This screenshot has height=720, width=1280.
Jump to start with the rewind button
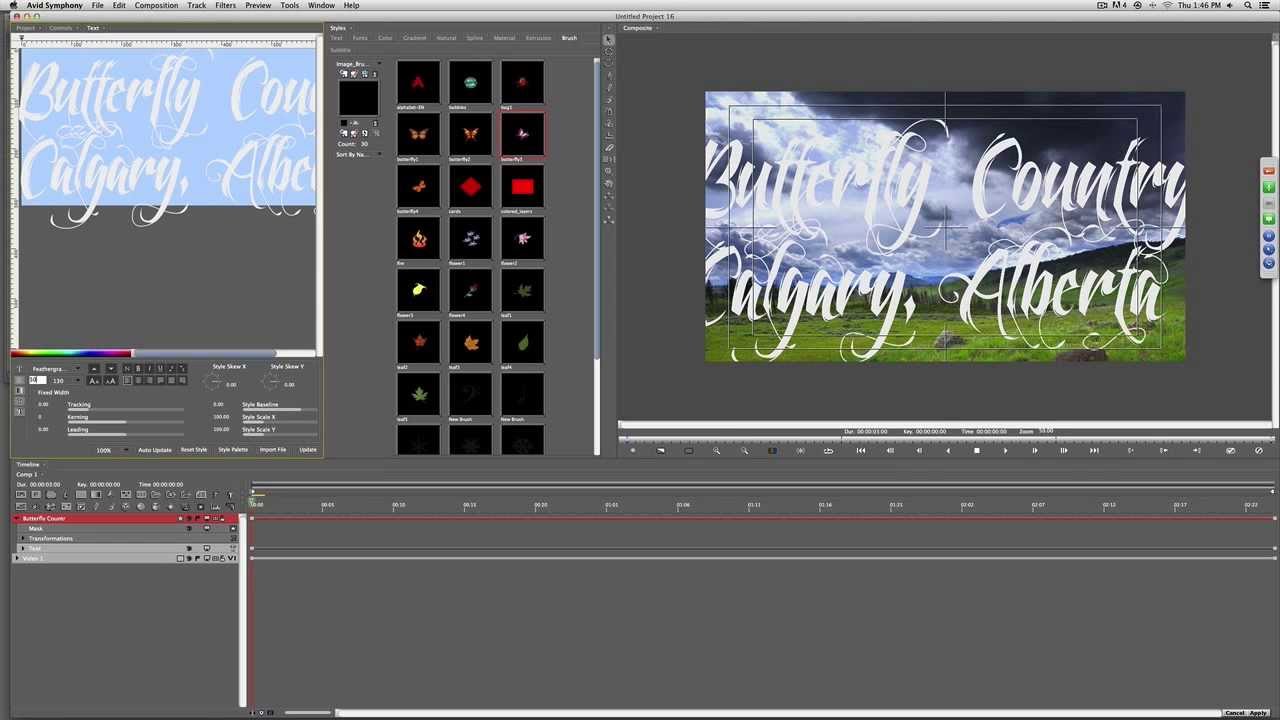click(x=861, y=451)
